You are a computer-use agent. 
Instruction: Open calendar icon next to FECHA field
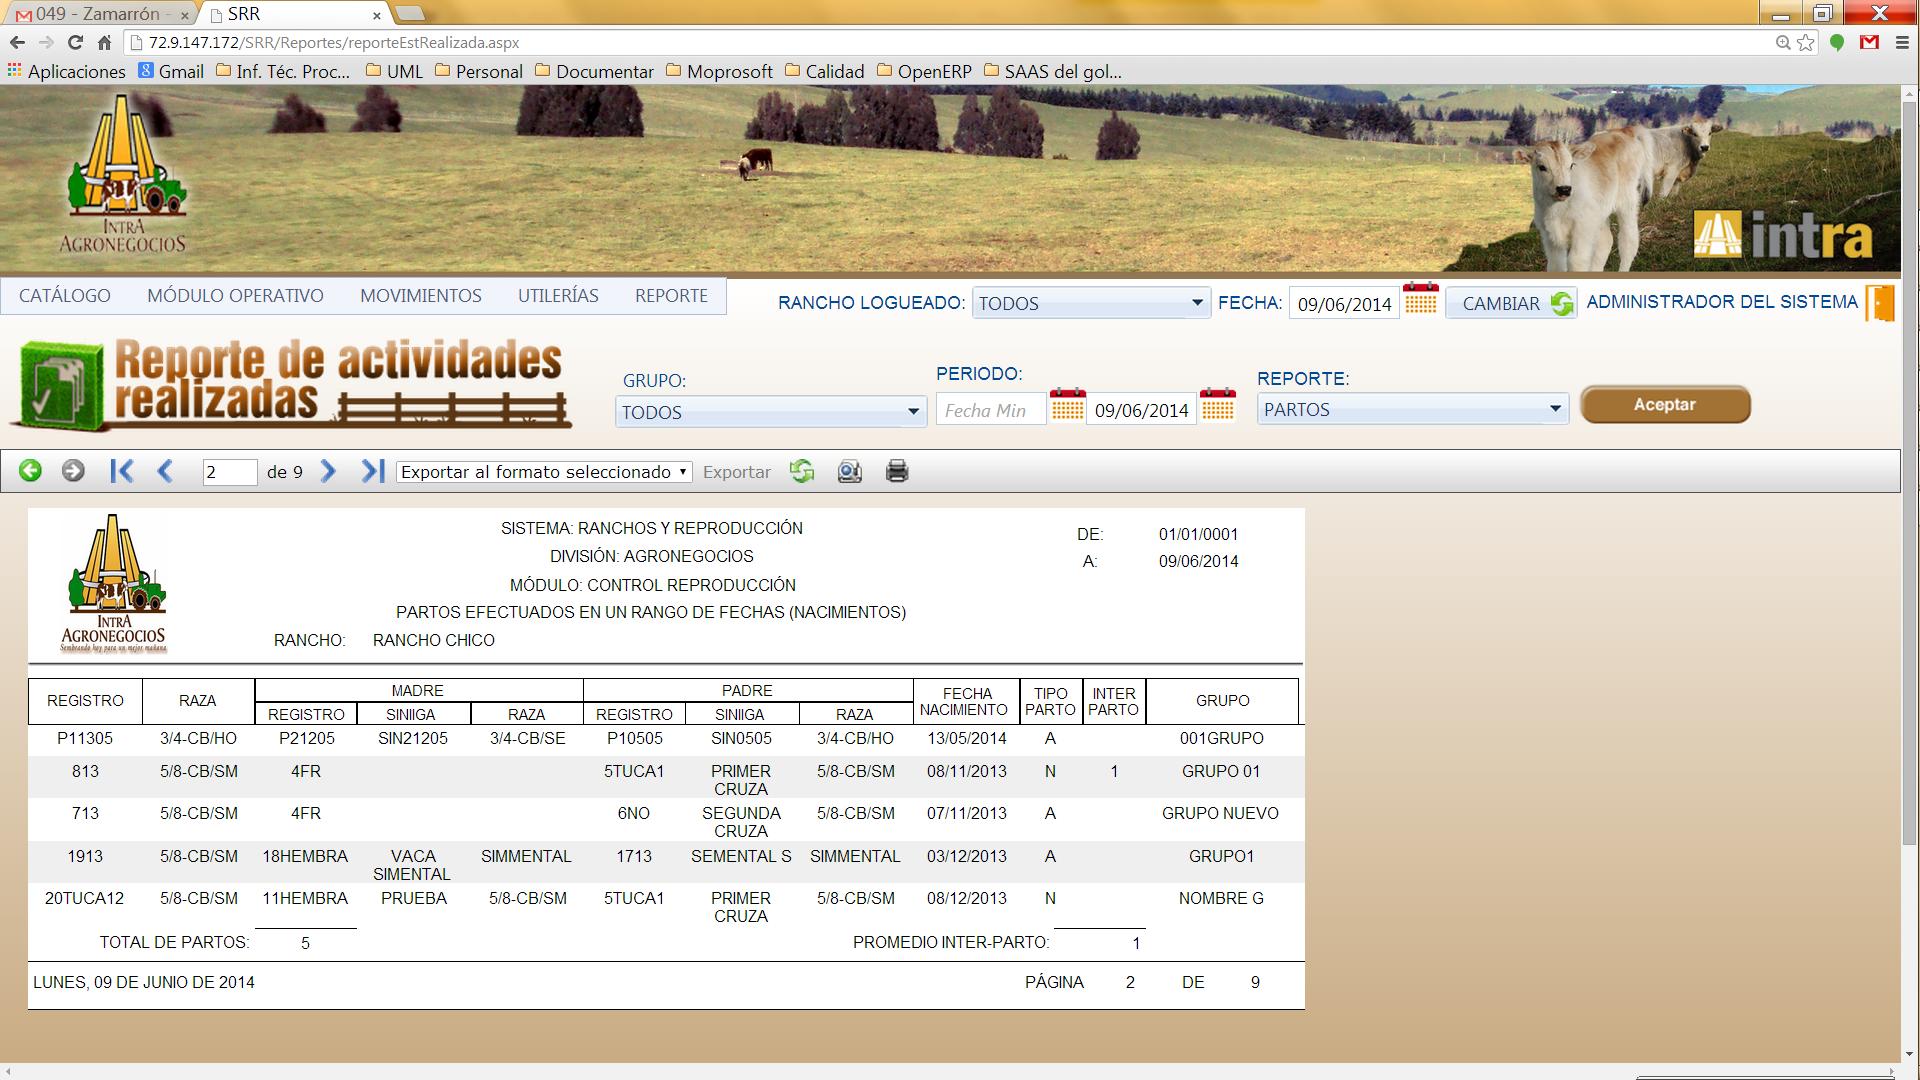[x=1420, y=300]
